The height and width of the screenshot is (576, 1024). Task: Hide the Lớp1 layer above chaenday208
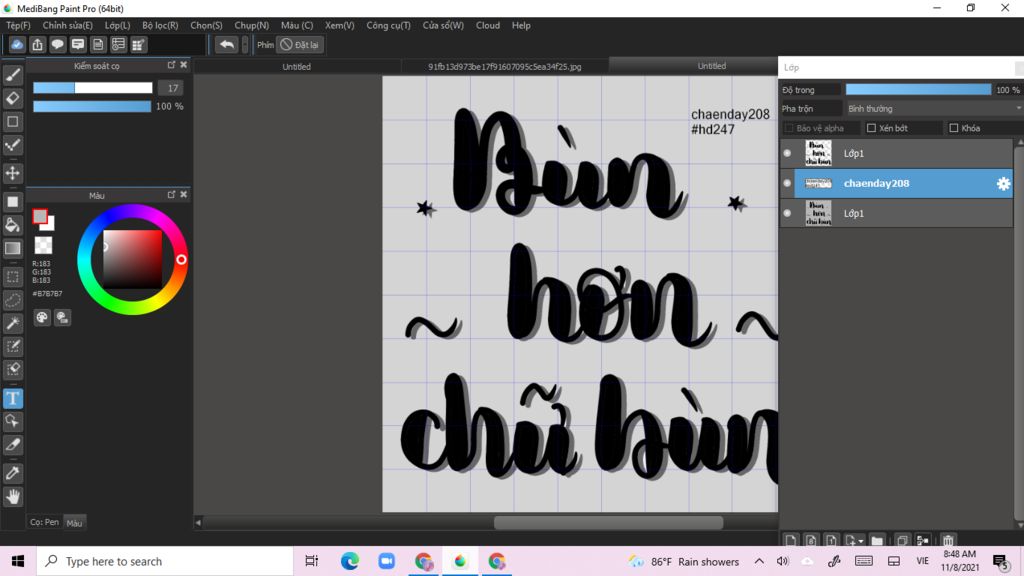[x=787, y=153]
